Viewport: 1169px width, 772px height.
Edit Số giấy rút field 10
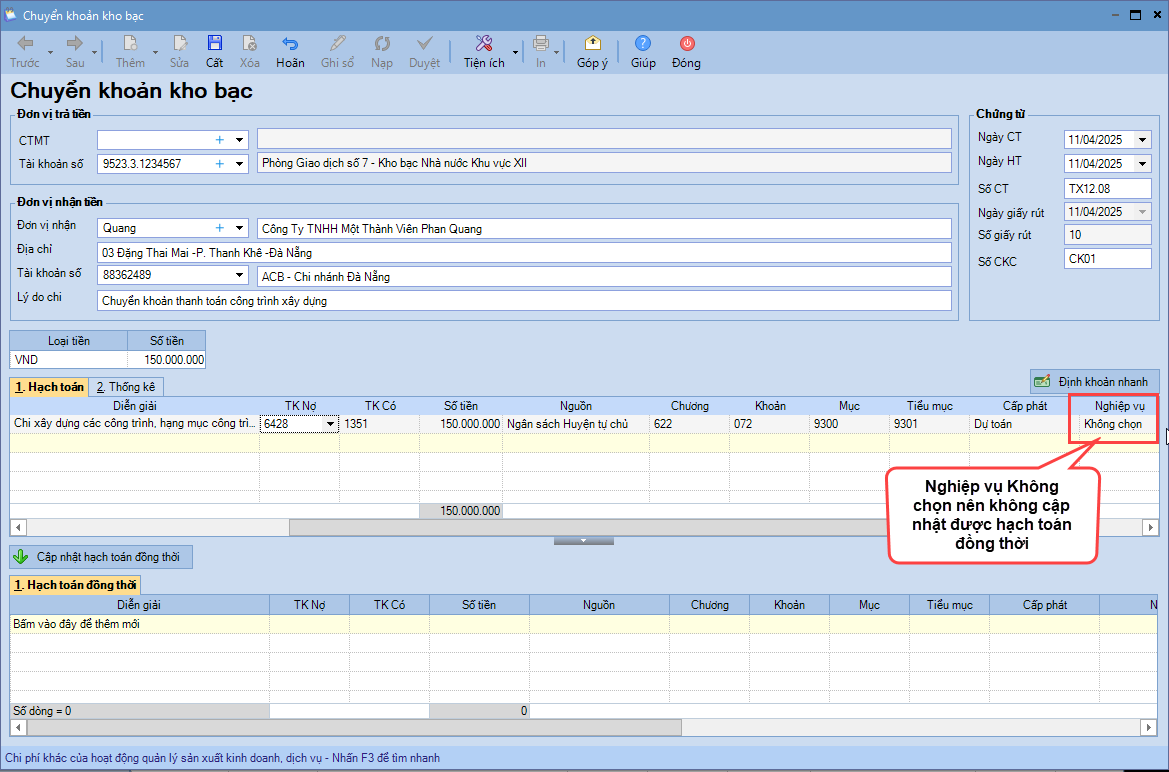[1107, 234]
